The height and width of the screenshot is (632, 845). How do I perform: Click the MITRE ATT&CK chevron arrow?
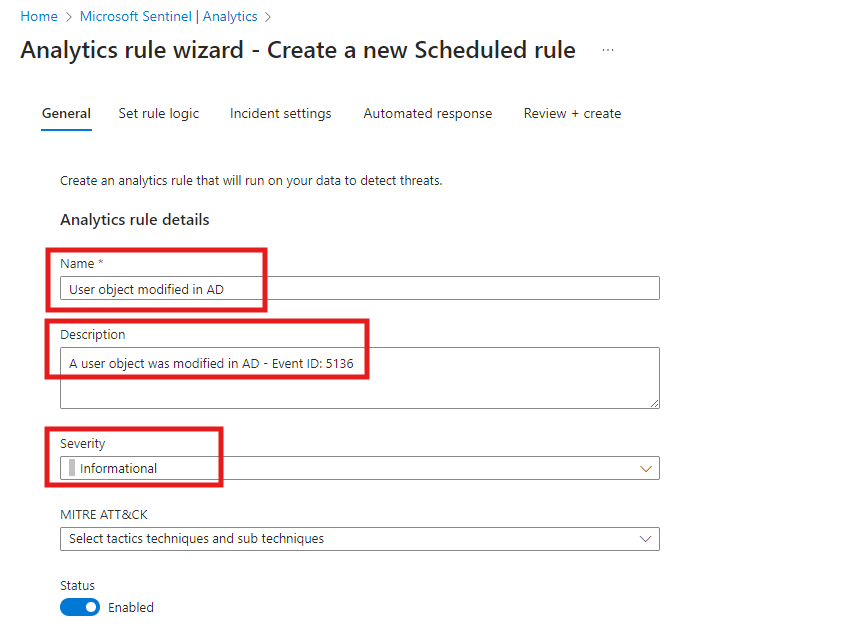coord(646,539)
